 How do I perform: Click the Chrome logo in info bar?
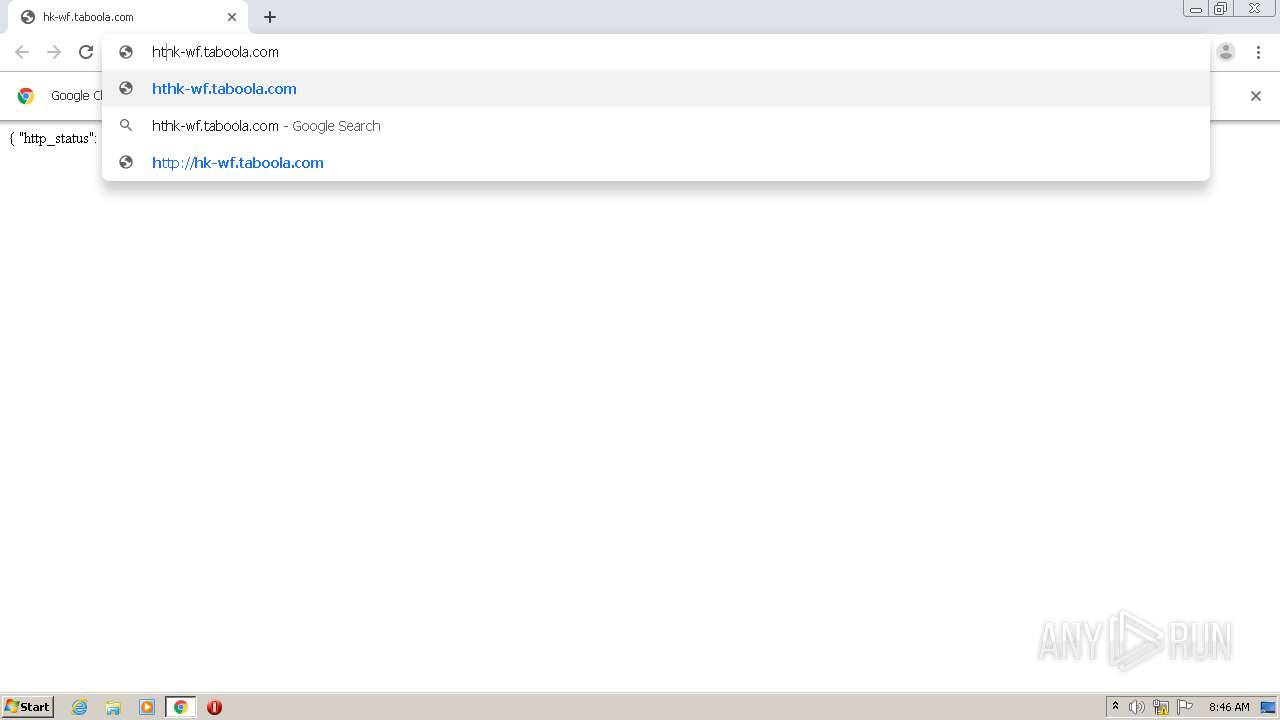[26, 96]
